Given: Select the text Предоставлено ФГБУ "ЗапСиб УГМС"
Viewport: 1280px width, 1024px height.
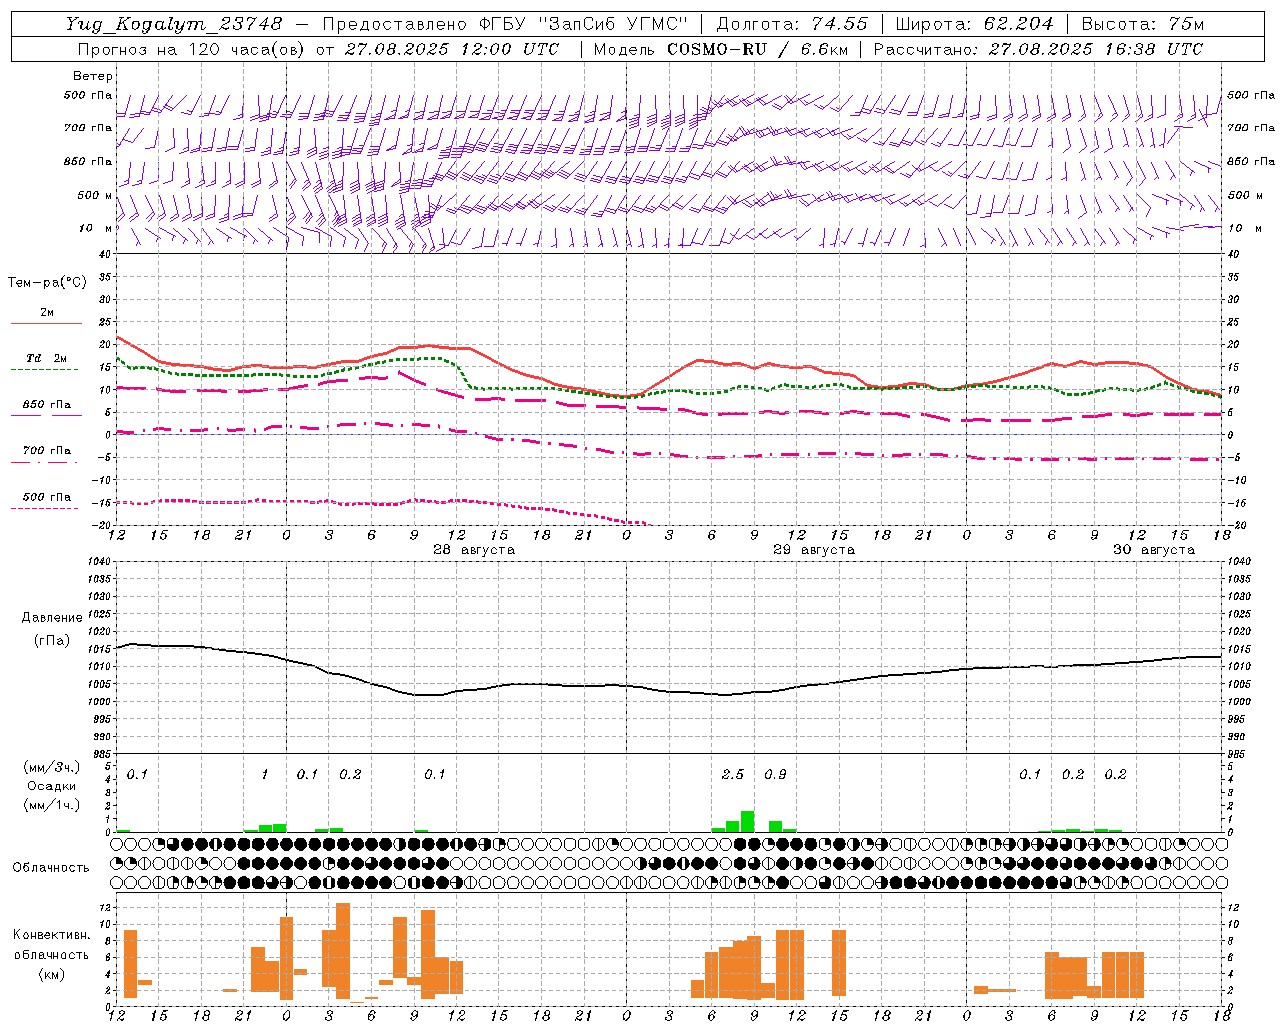Looking at the screenshot, I should (x=505, y=24).
